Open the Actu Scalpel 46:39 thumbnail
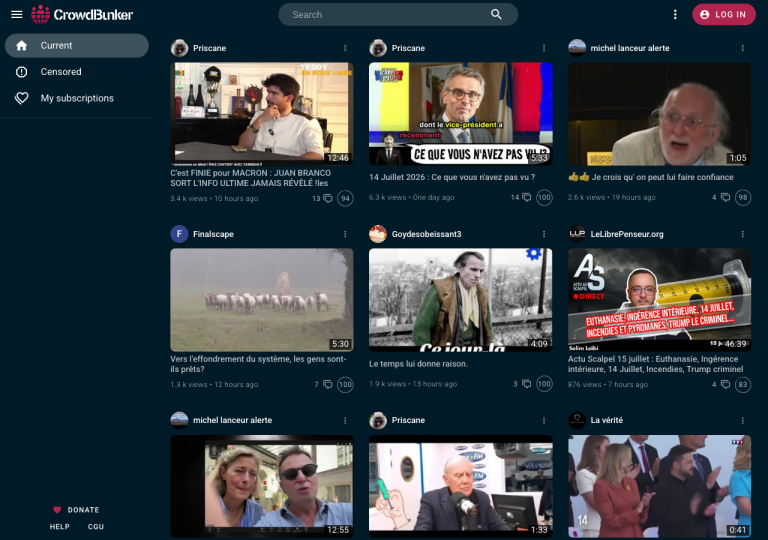This screenshot has height=540, width=768. [x=659, y=299]
